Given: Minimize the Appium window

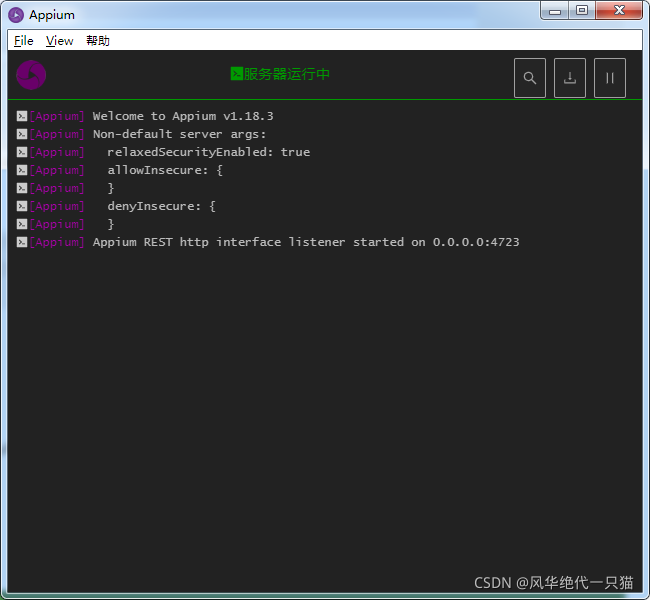Looking at the screenshot, I should [x=555, y=11].
